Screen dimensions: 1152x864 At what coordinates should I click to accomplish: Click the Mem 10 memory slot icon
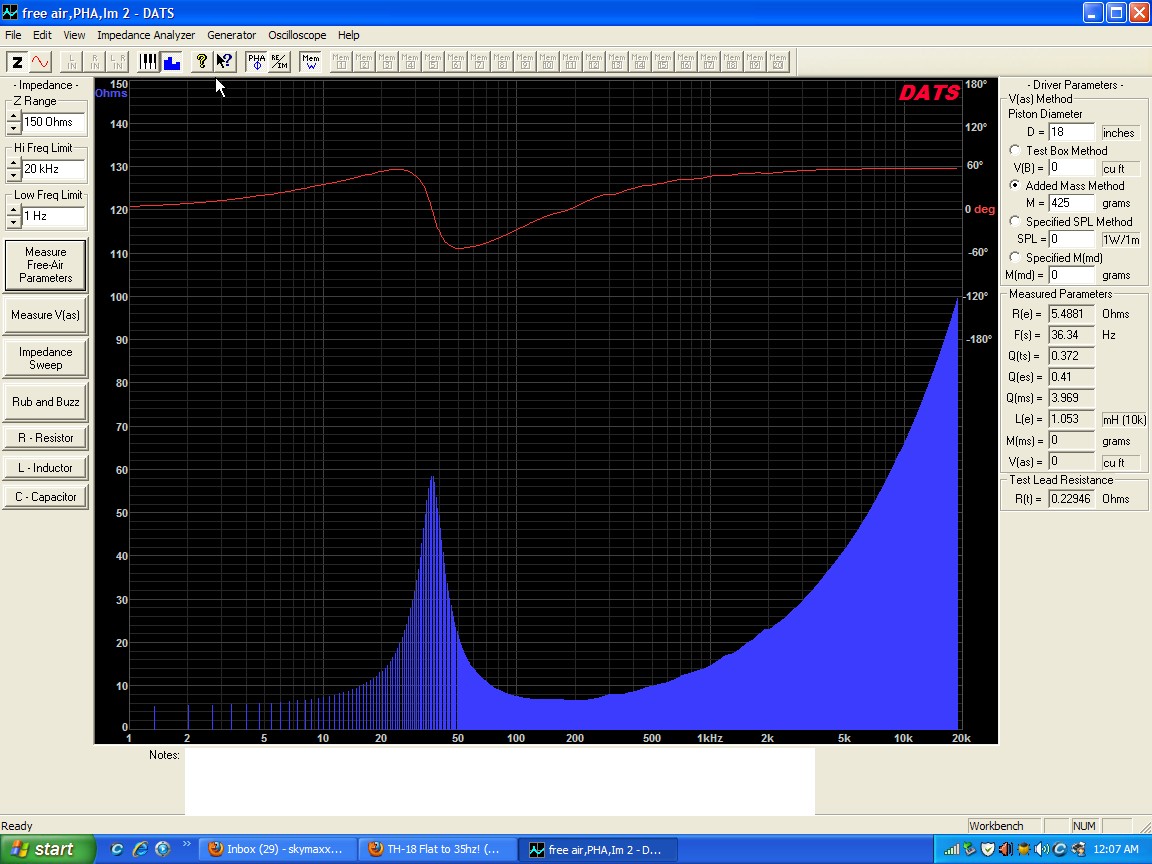(548, 62)
